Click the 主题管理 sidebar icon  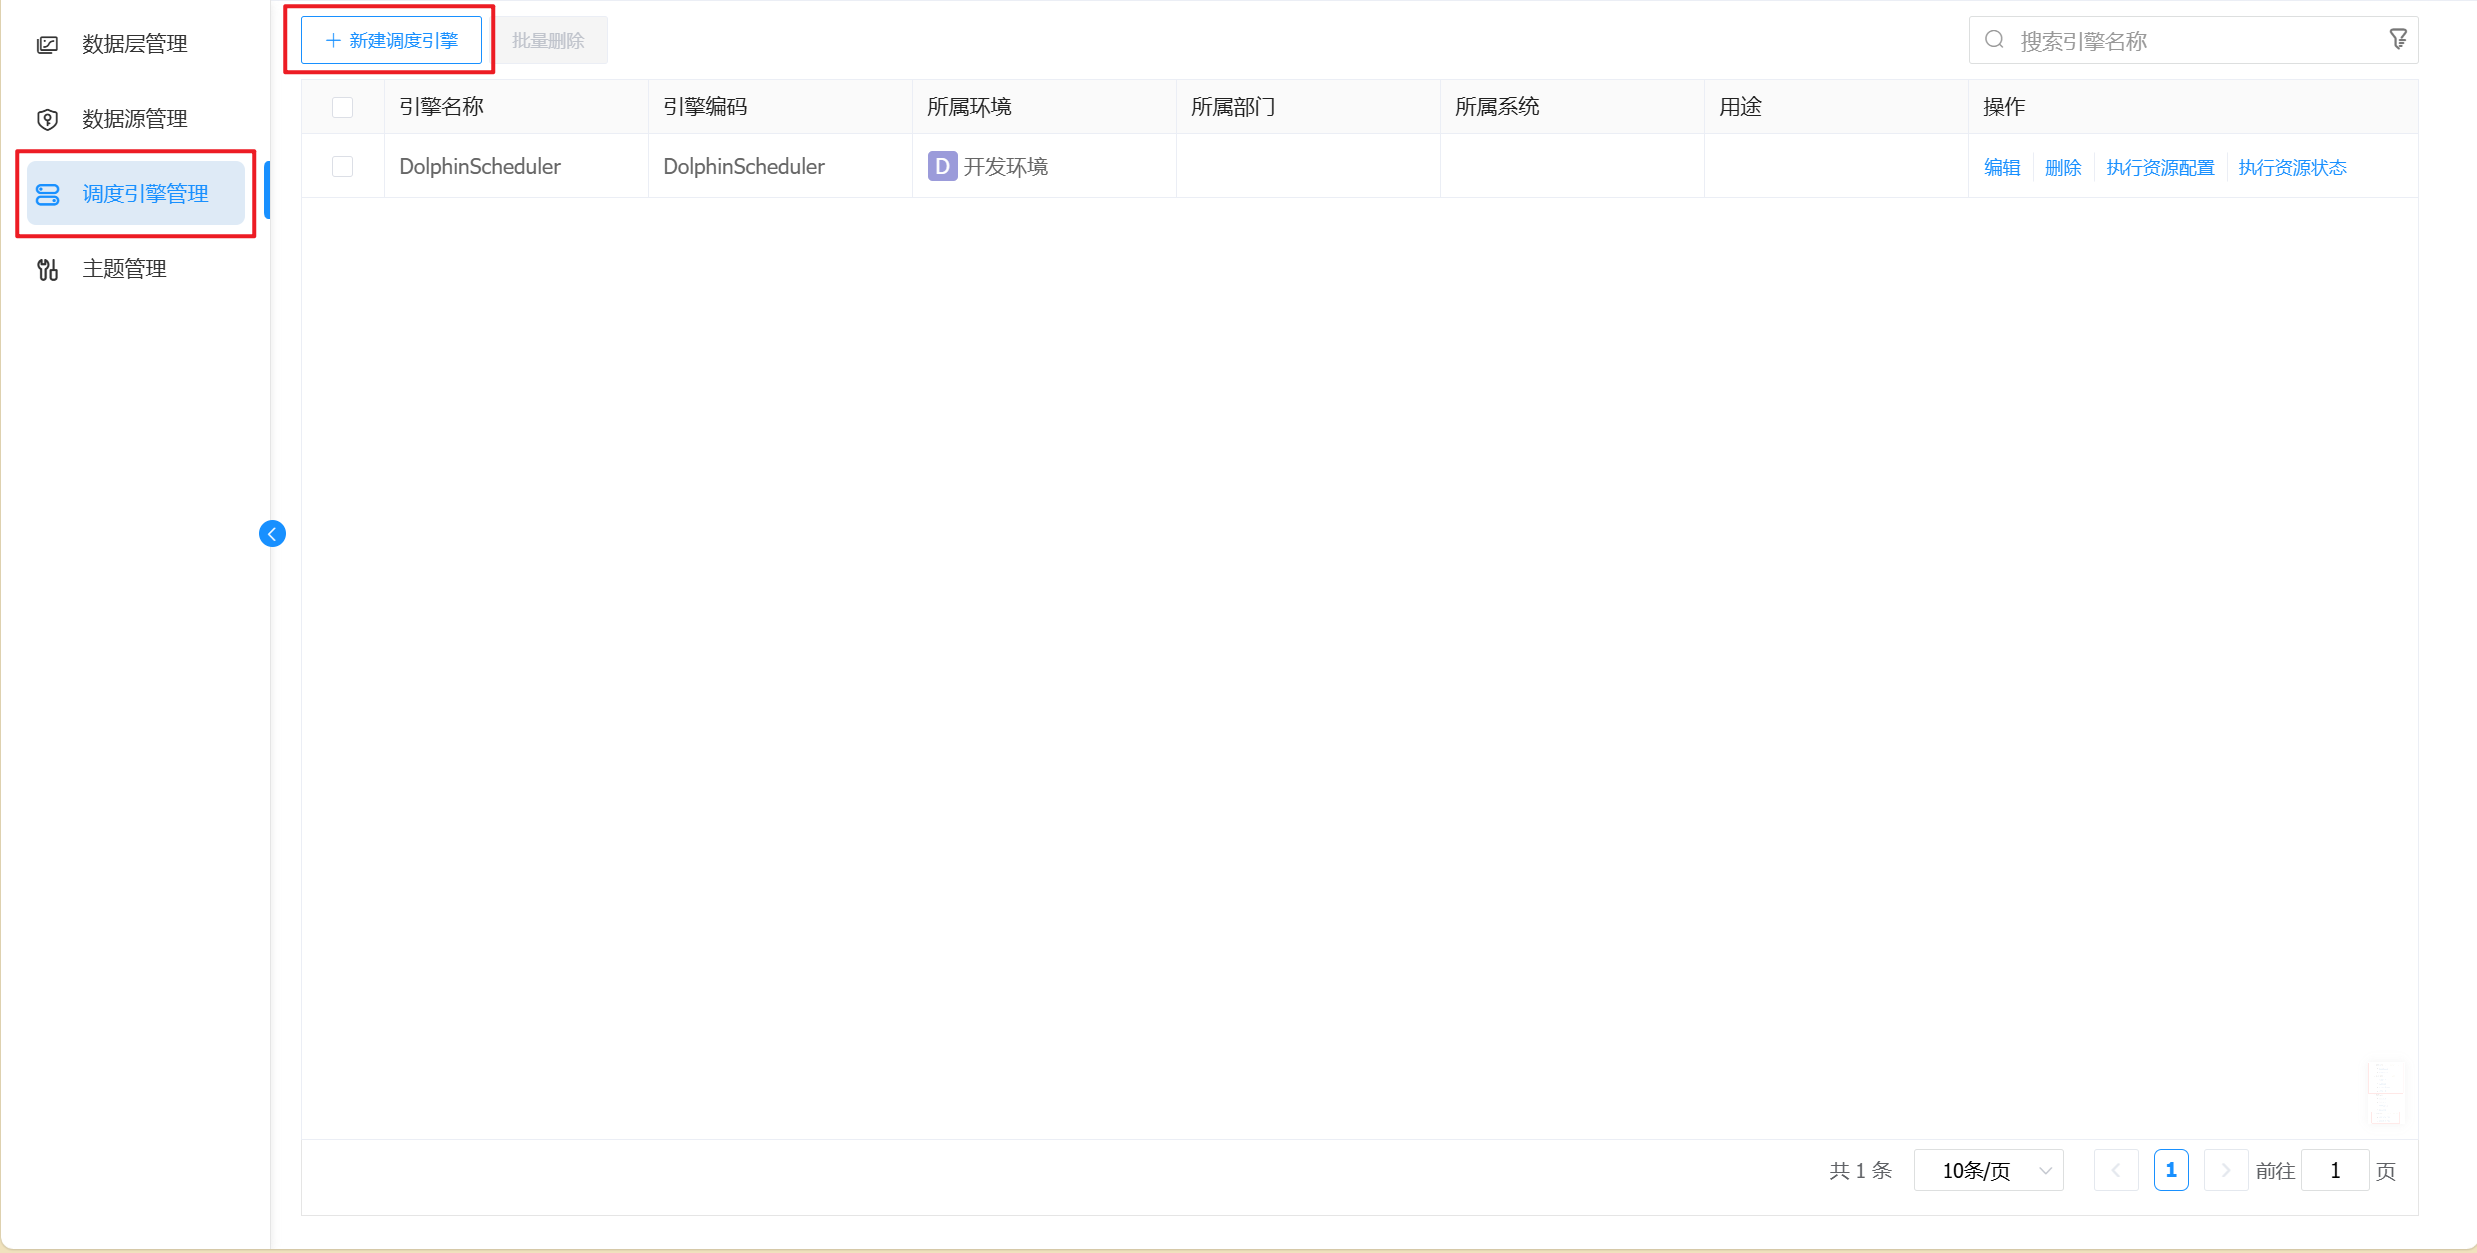(x=47, y=269)
